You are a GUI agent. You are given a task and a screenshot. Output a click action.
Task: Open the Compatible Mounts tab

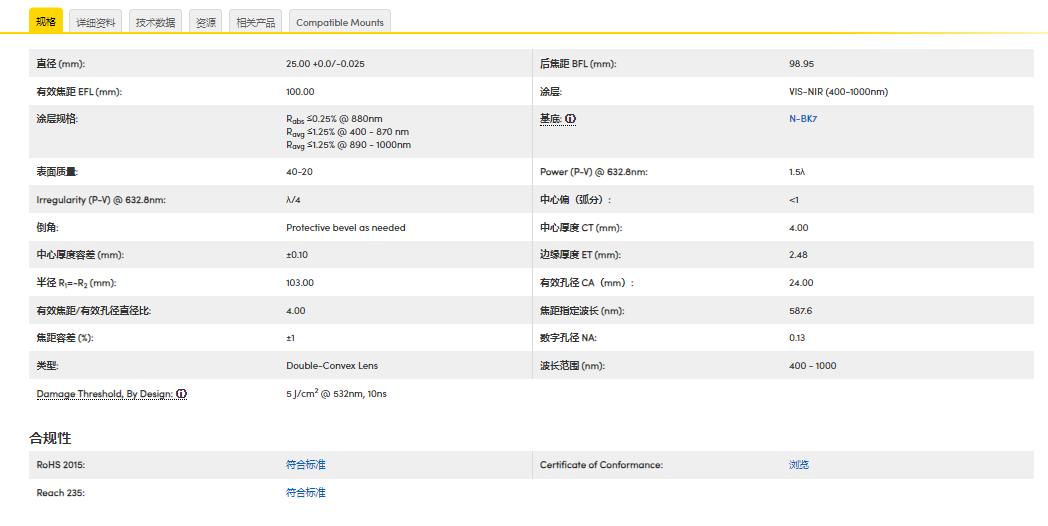[339, 22]
